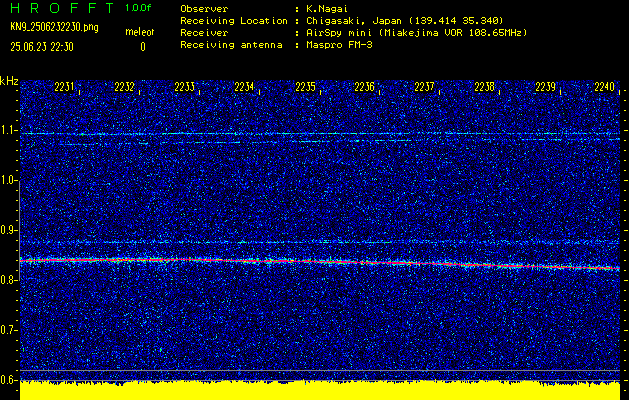Screen dimensions: 629x400
Task: Click the 2239 time marker
Action: point(546,87)
